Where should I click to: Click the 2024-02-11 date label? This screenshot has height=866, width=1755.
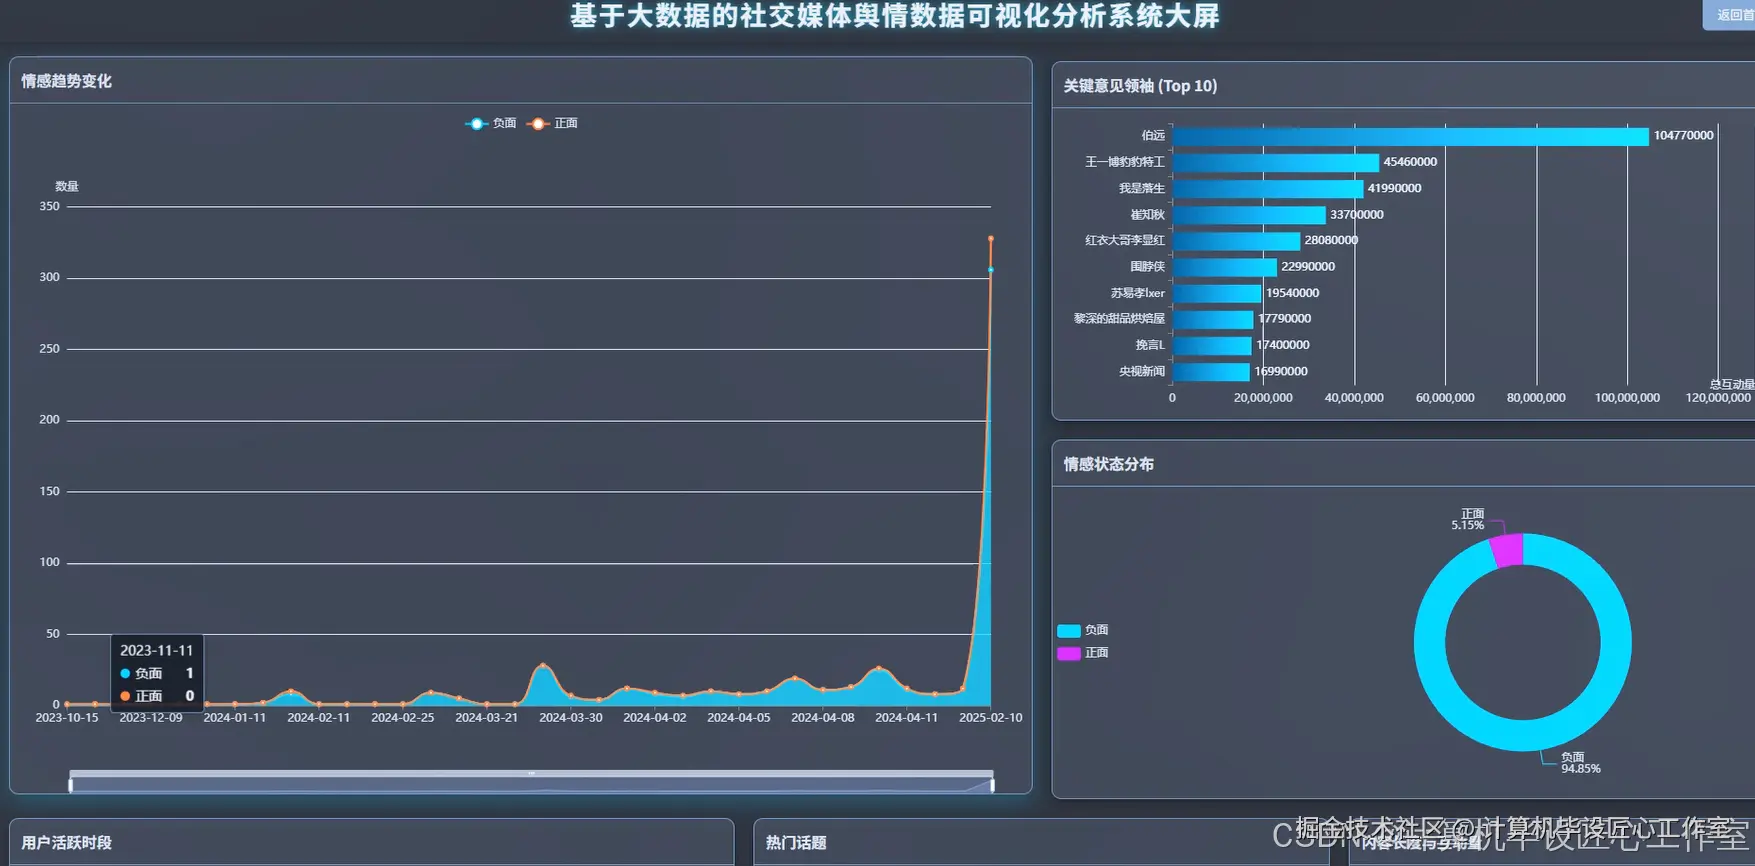point(319,718)
